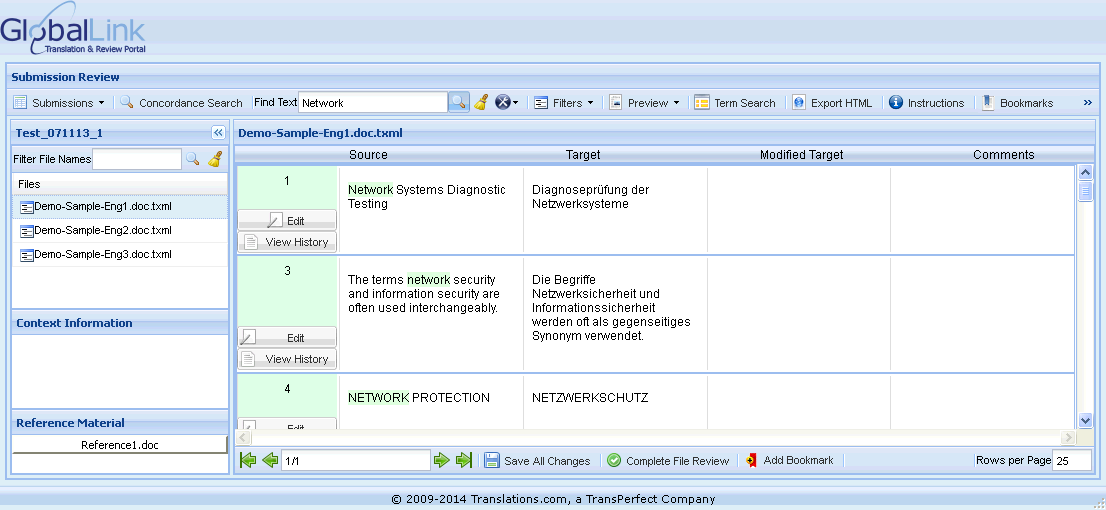Open Bookmarks in the toolbar
The height and width of the screenshot is (510, 1106).
(x=1017, y=103)
